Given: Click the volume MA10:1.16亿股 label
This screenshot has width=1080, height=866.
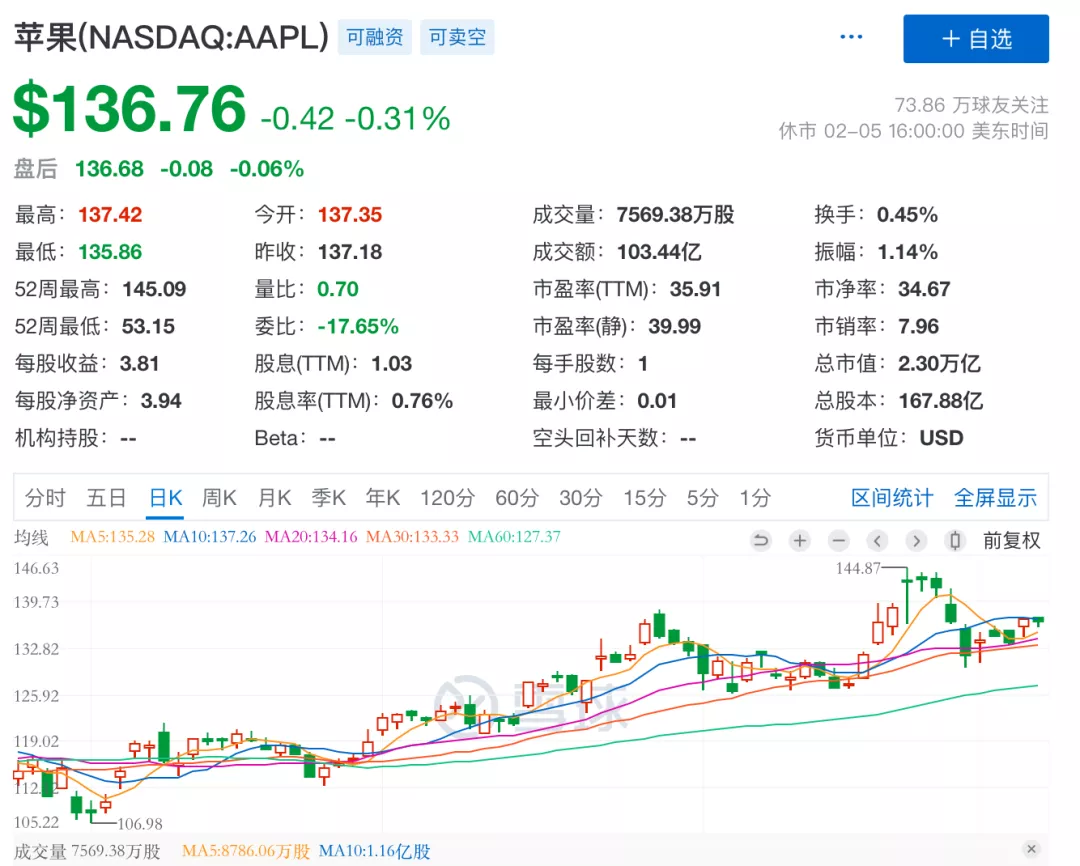Looking at the screenshot, I should [375, 852].
